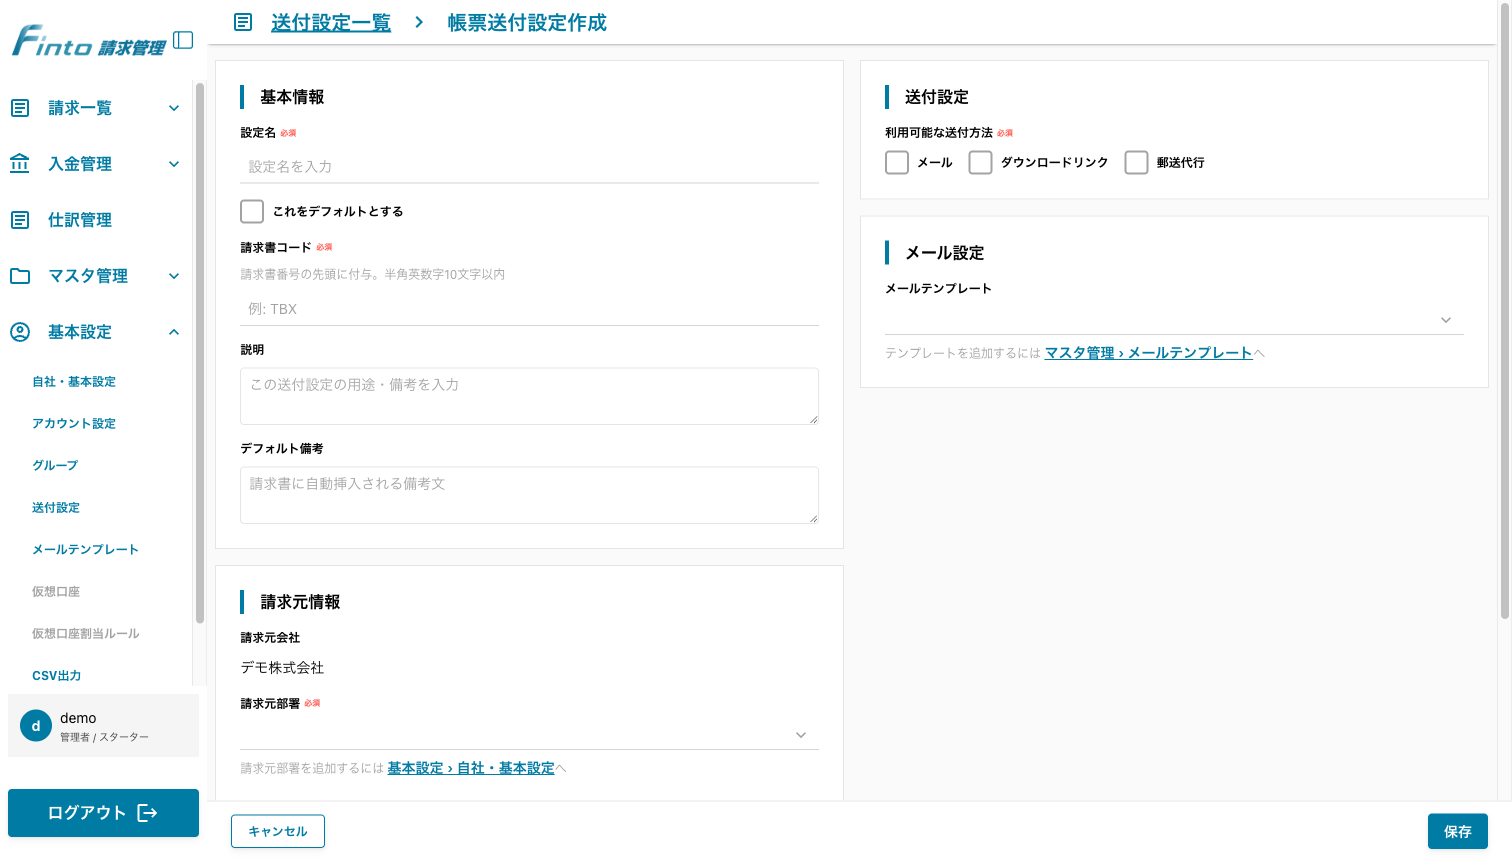Click the 説明 textarea
Image resolution: width=1512 pixels, height=861 pixels.
529,396
